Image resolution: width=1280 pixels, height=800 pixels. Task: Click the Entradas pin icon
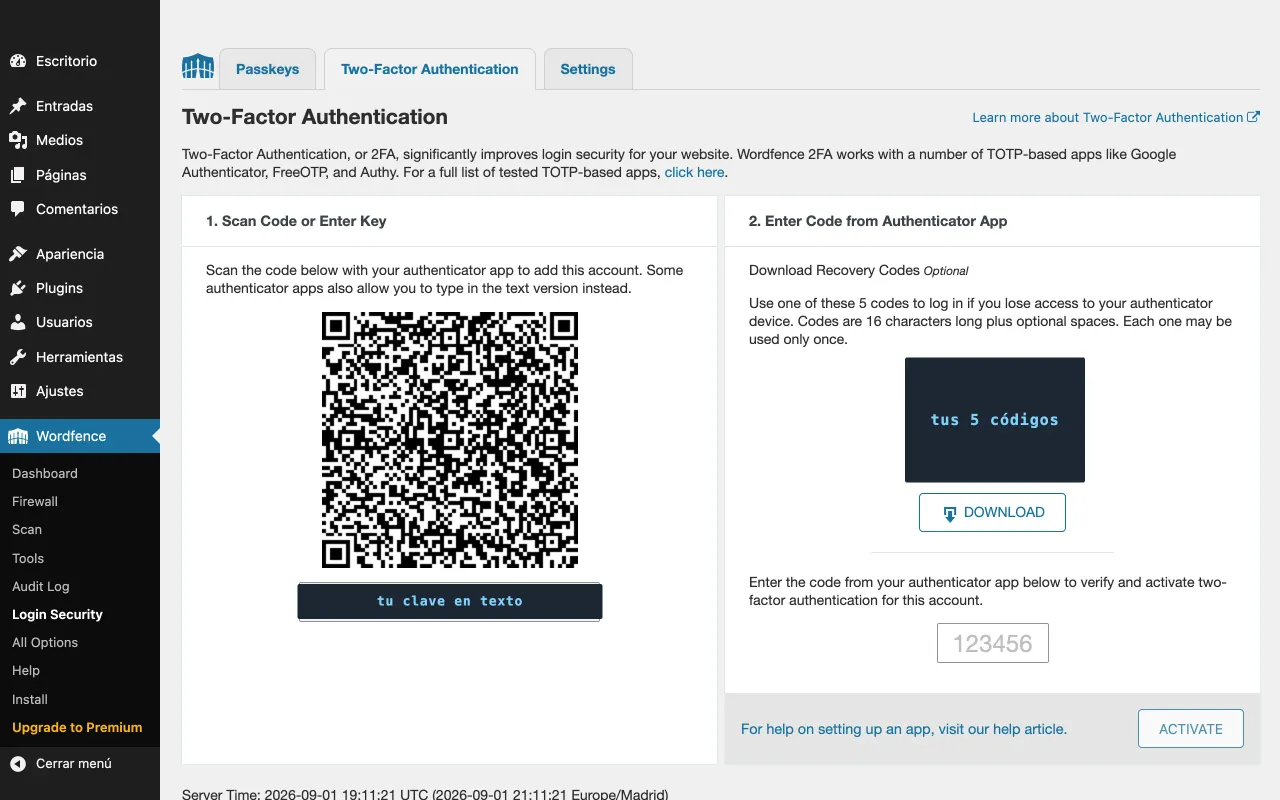18,106
